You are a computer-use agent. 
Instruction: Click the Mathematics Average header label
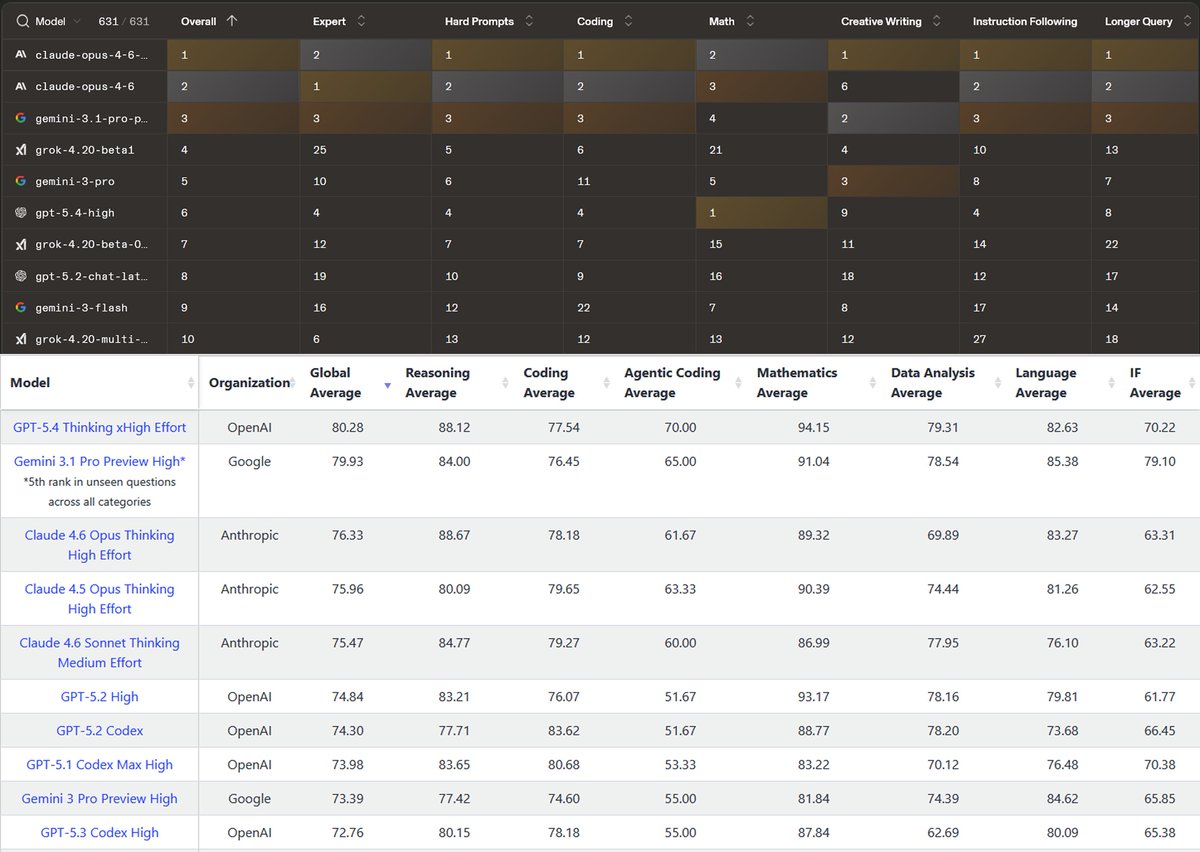pos(797,383)
